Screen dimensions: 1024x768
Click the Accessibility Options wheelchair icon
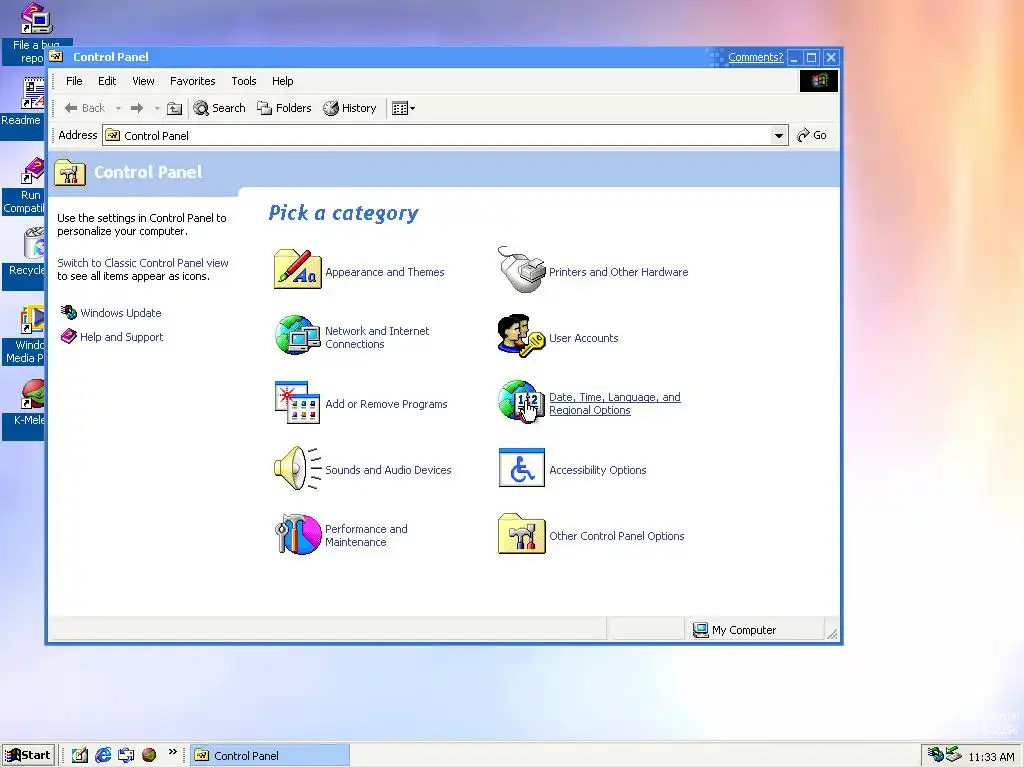521,468
